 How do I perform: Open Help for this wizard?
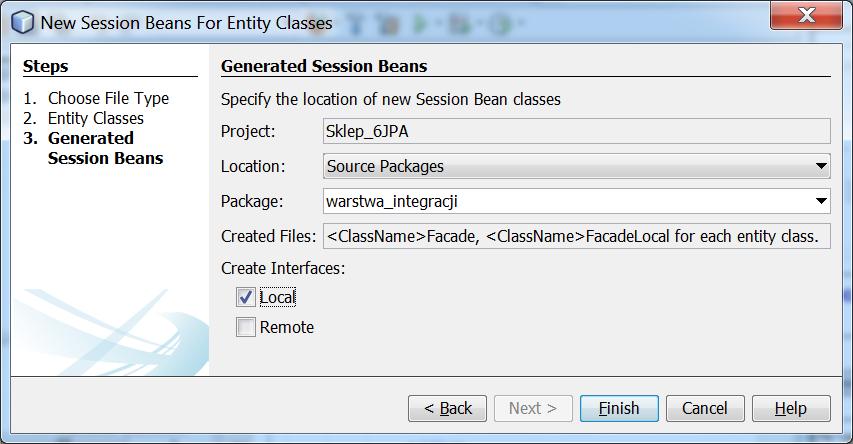click(791, 408)
